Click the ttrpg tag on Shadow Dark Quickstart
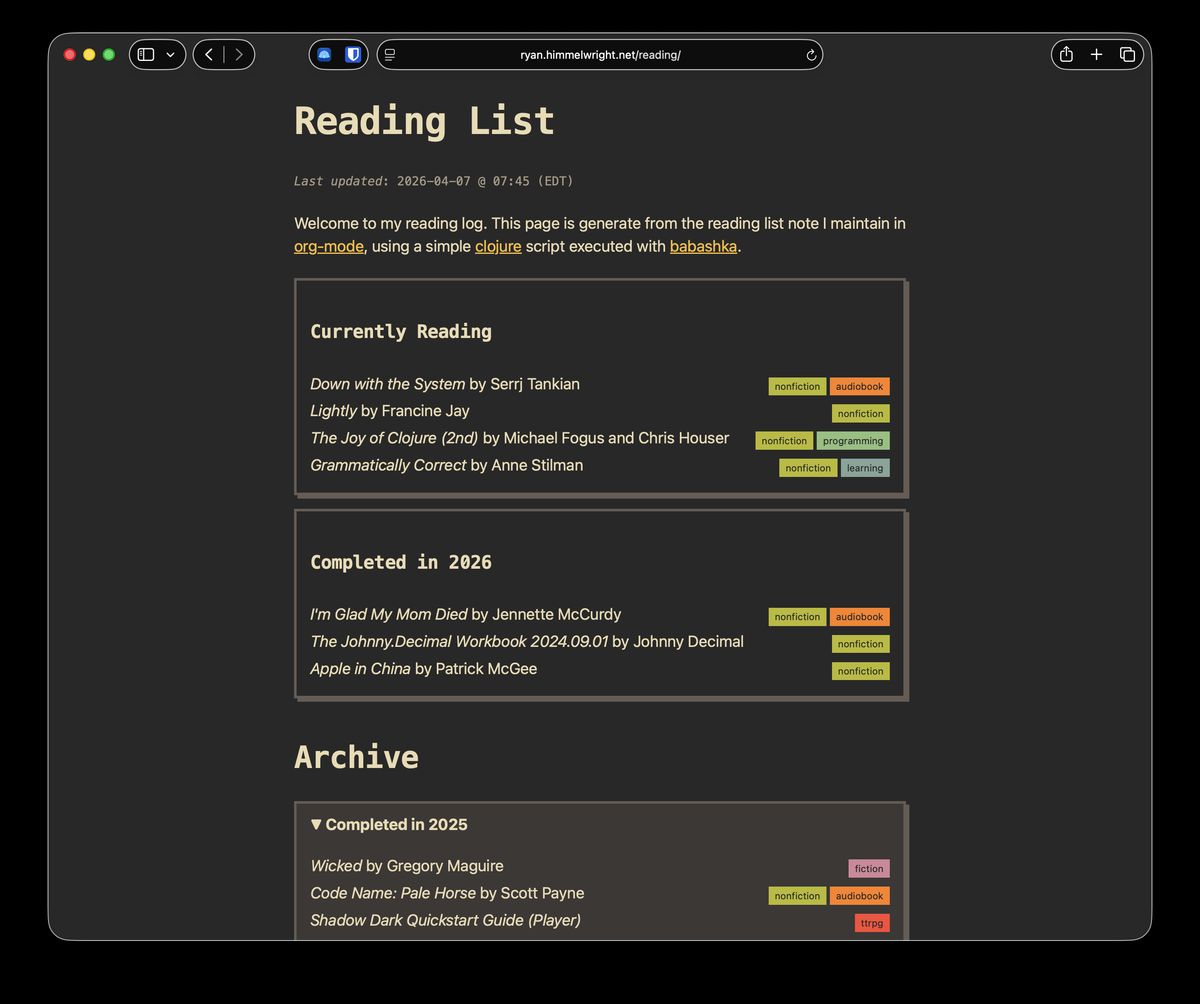Image resolution: width=1200 pixels, height=1004 pixels. [x=871, y=922]
